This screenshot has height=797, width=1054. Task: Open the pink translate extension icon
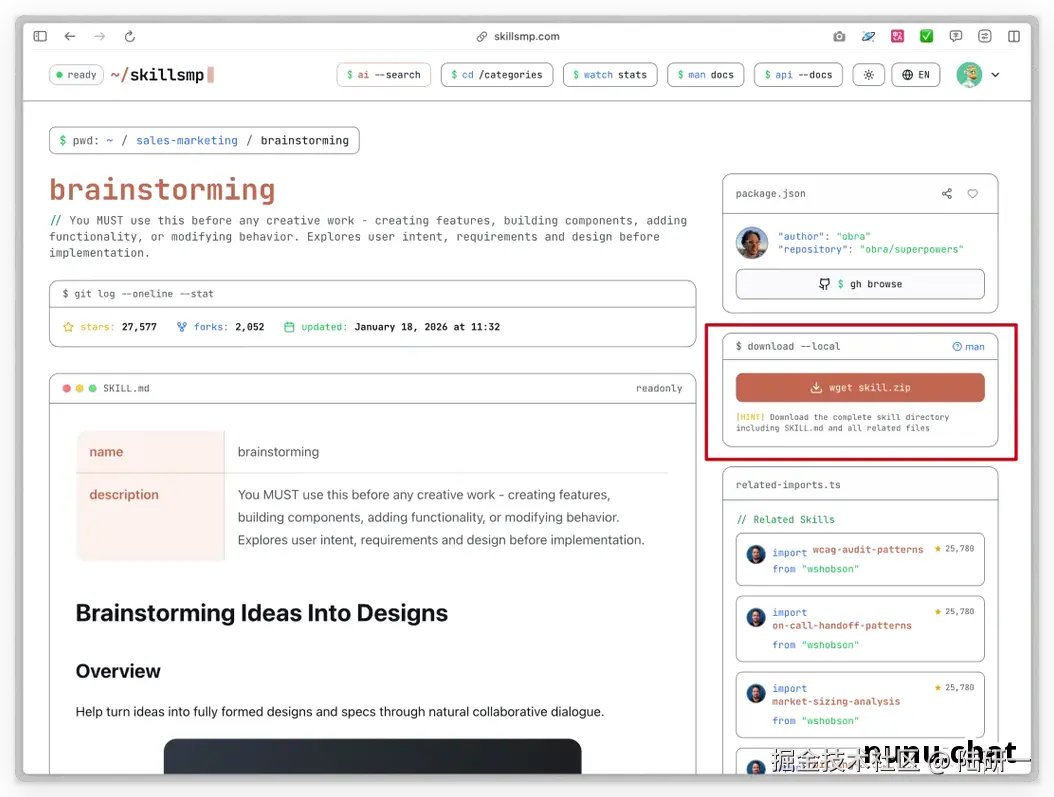coord(897,36)
